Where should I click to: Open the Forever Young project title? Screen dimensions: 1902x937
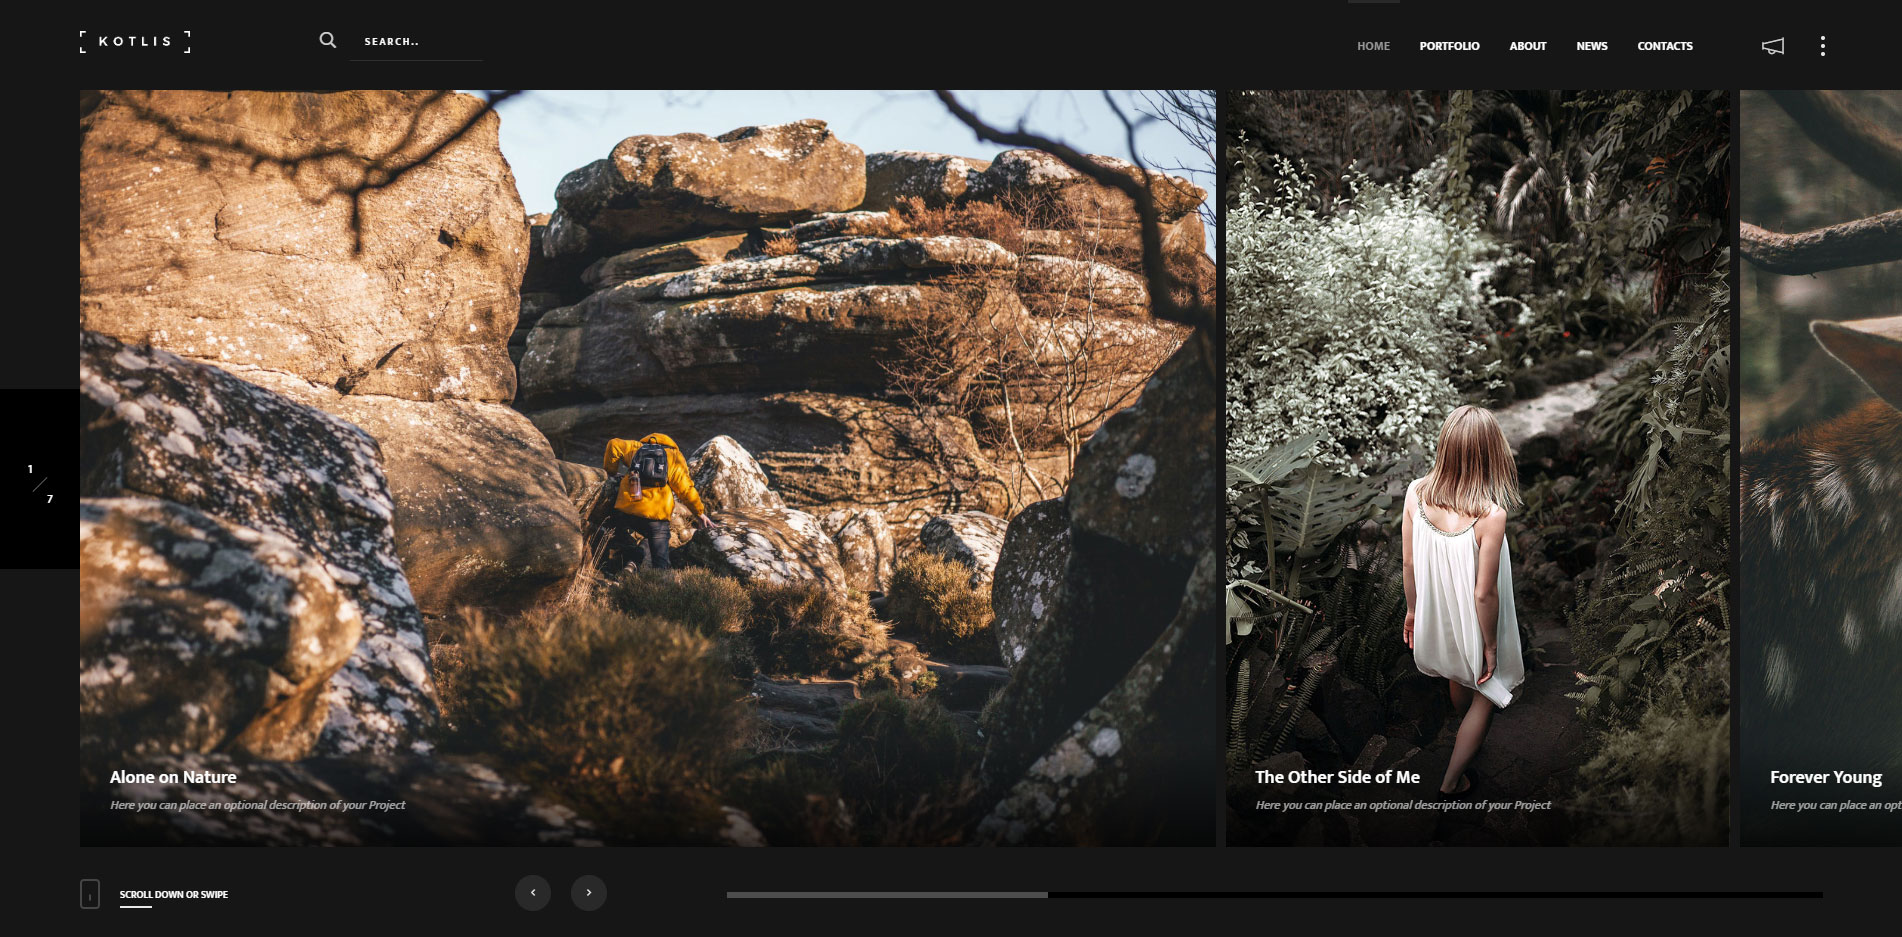point(1825,777)
